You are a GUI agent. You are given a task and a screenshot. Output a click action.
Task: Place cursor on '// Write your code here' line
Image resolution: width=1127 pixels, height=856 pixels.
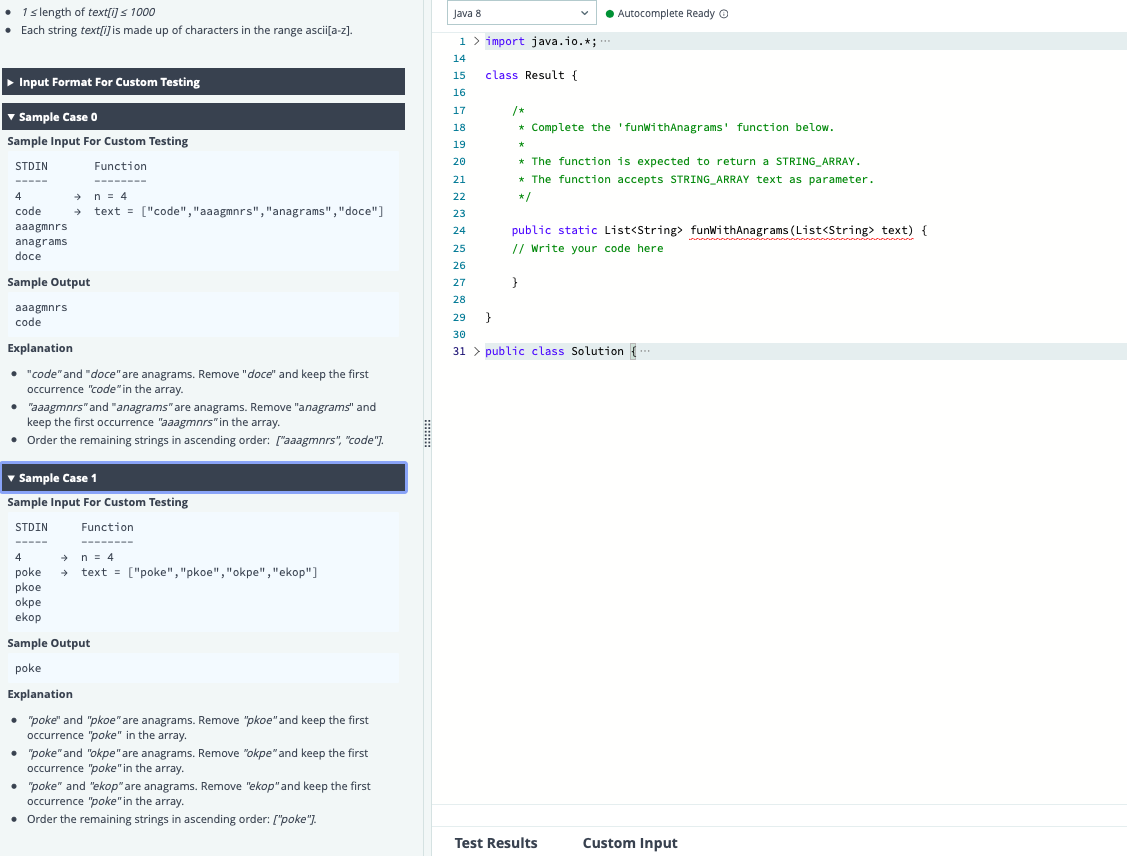point(587,248)
